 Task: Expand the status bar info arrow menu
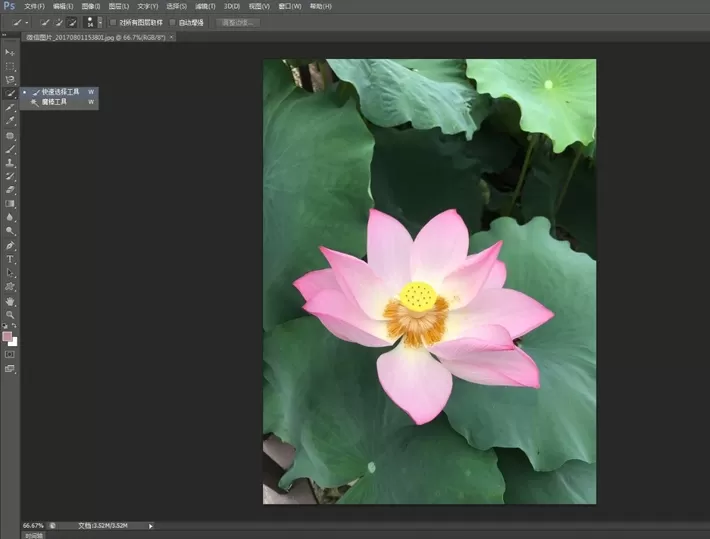[151, 526]
